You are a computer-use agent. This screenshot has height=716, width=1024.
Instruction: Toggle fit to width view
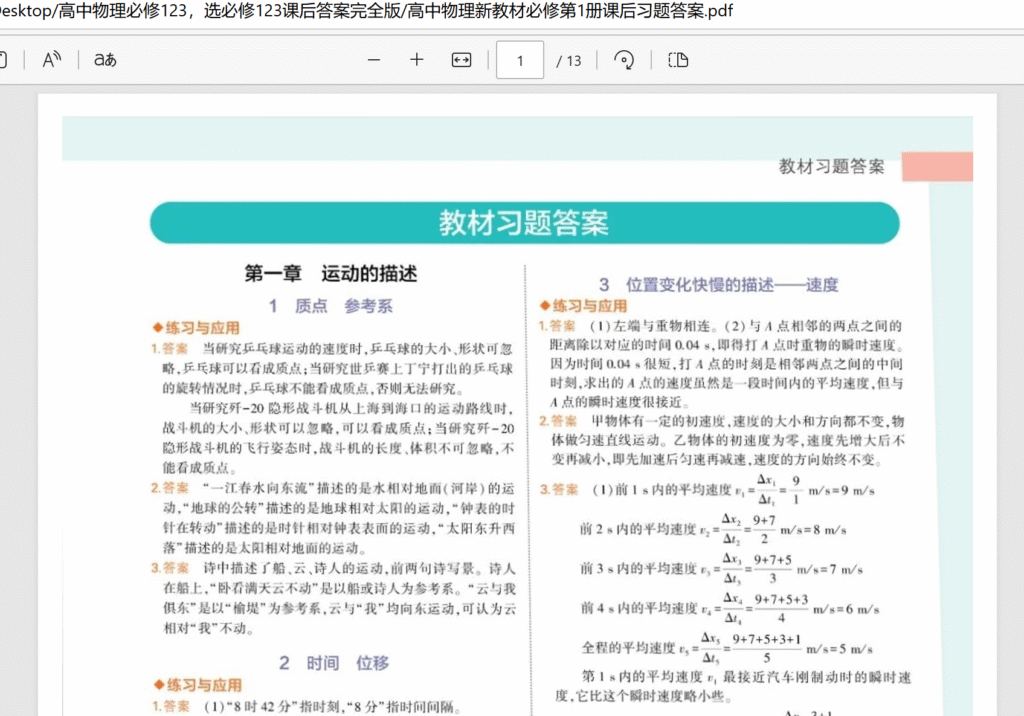tap(461, 60)
